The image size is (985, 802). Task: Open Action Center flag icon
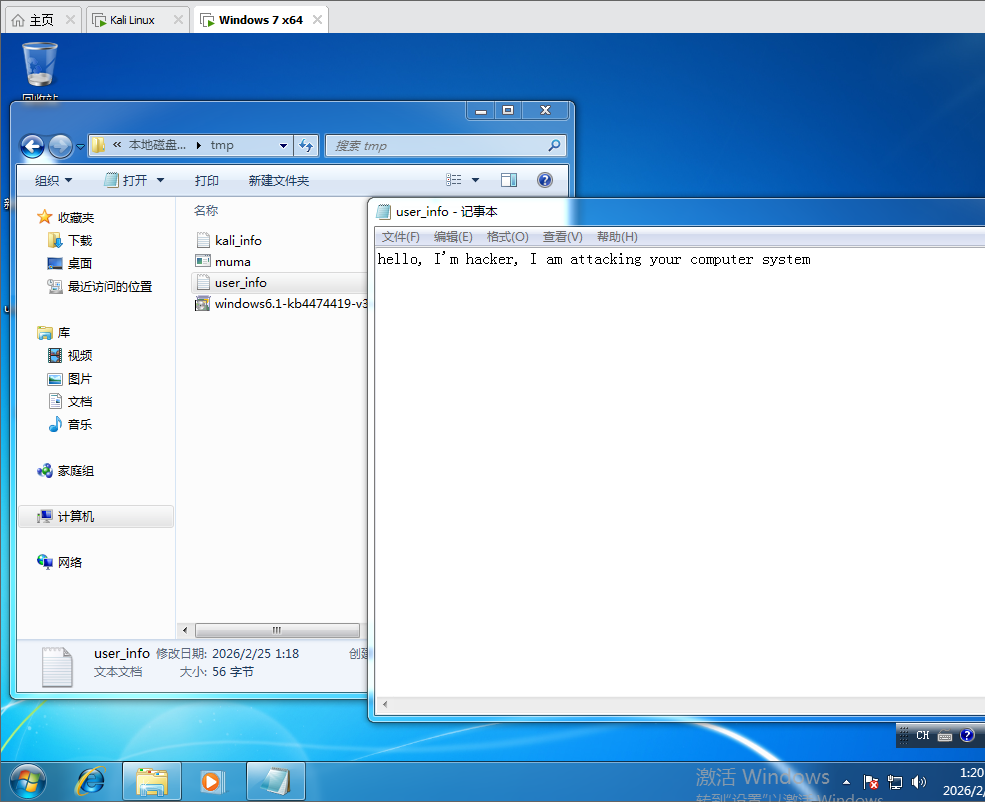click(871, 782)
